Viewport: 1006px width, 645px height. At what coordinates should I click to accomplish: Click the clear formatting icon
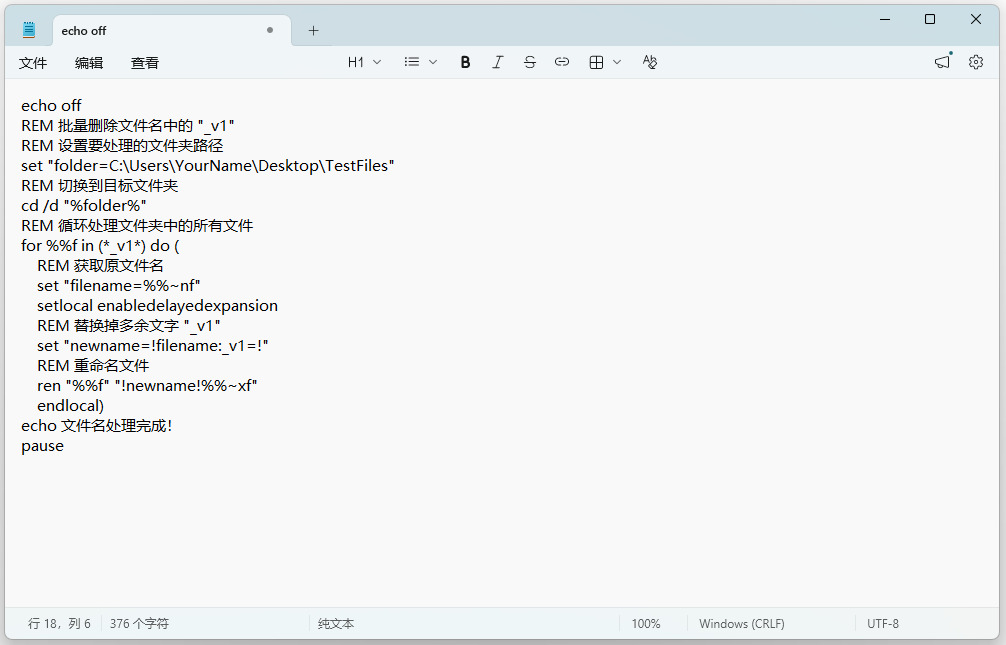pyautogui.click(x=650, y=62)
